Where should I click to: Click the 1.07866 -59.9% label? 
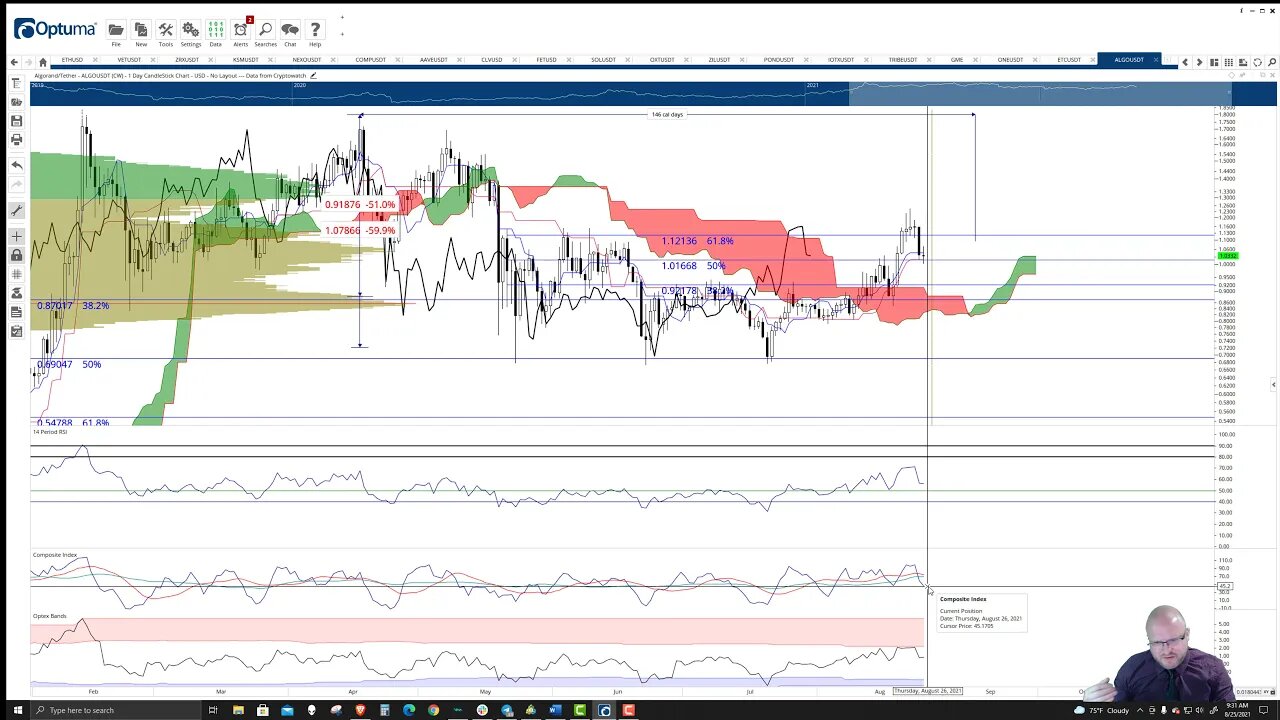point(360,231)
